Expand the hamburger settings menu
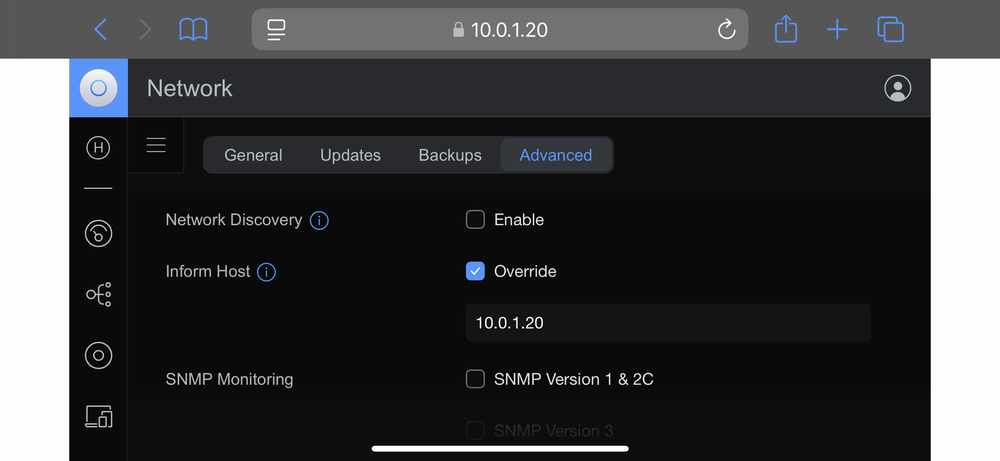 click(156, 145)
